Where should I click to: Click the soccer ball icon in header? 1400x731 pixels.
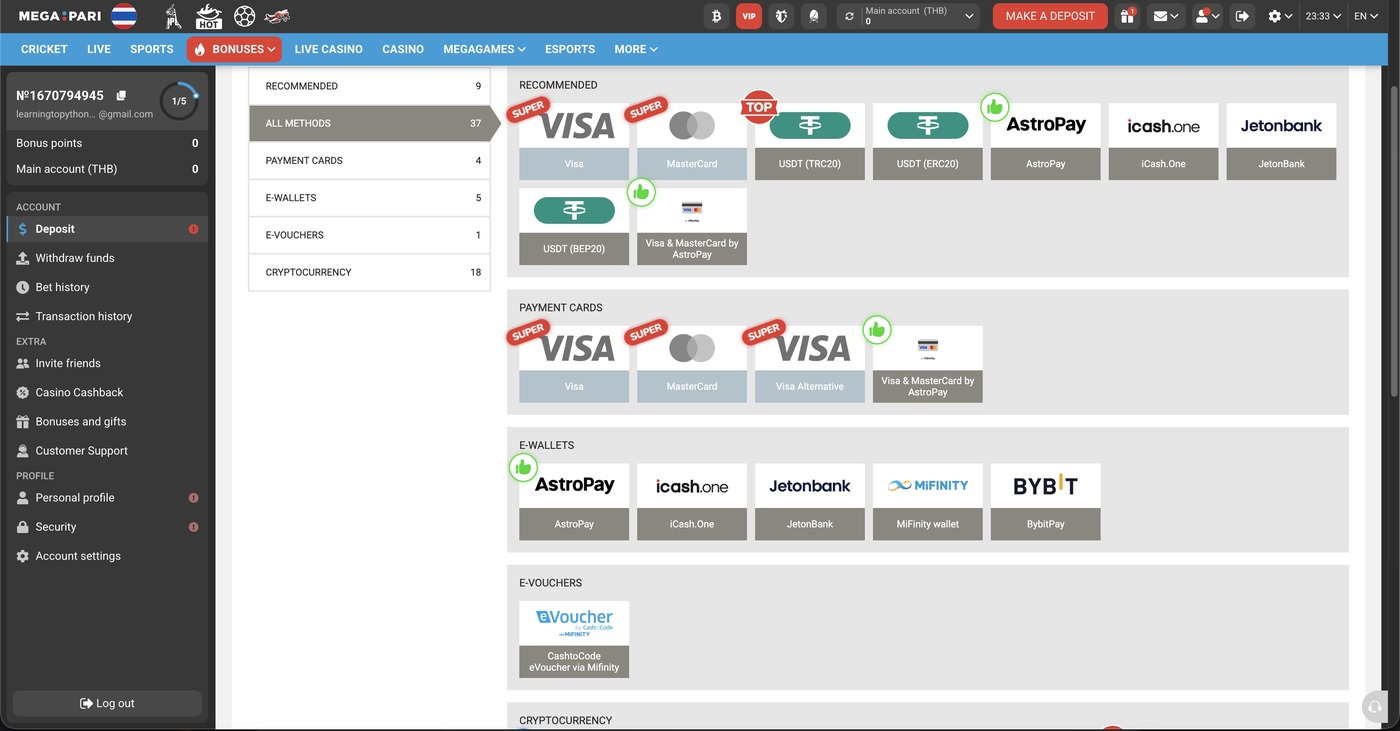pos(244,16)
